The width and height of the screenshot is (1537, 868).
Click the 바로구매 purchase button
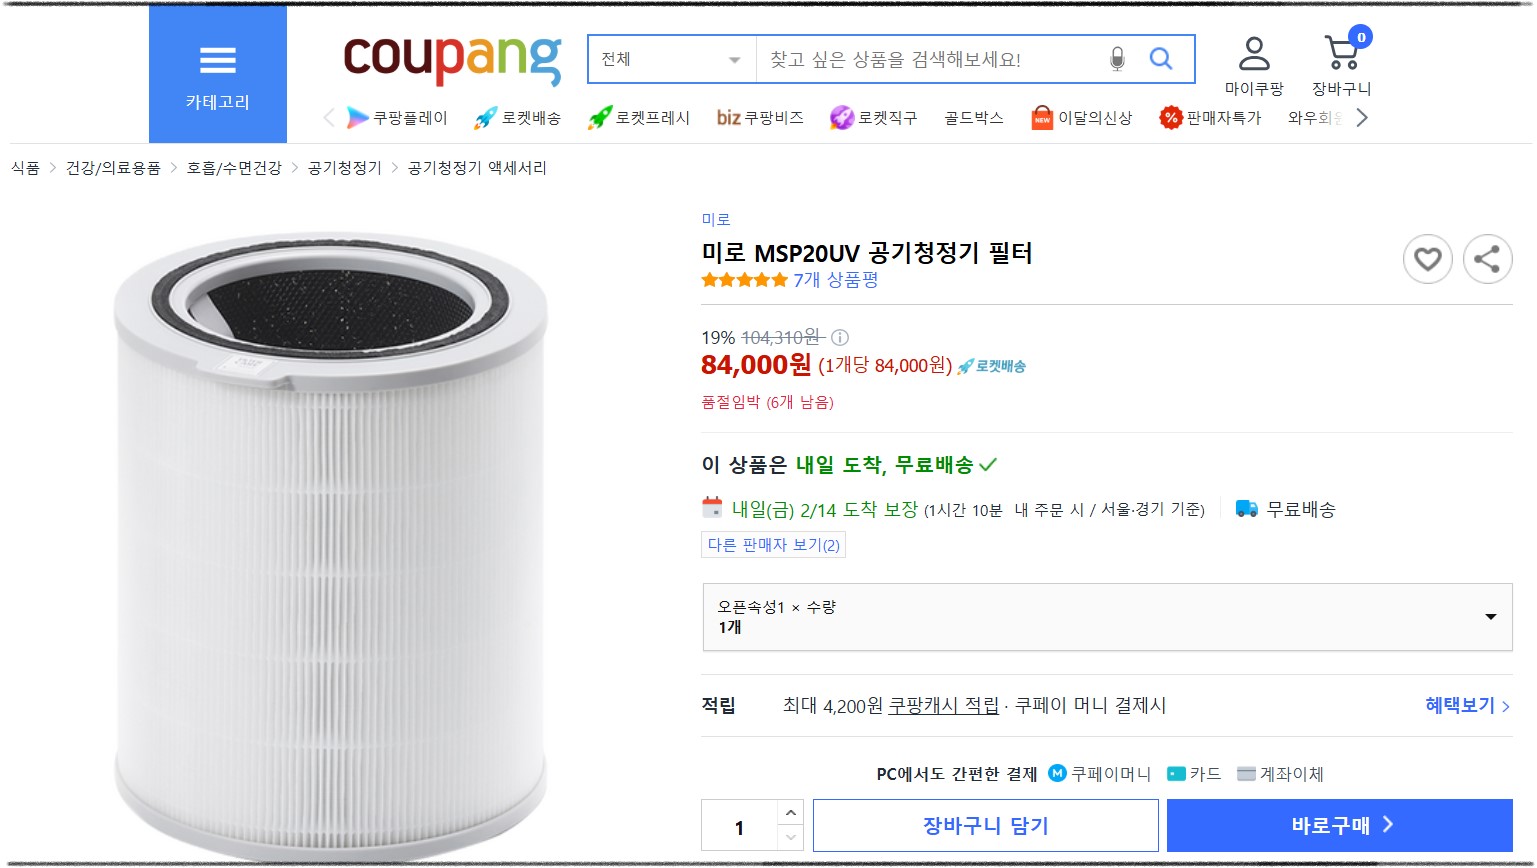[x=1339, y=825]
